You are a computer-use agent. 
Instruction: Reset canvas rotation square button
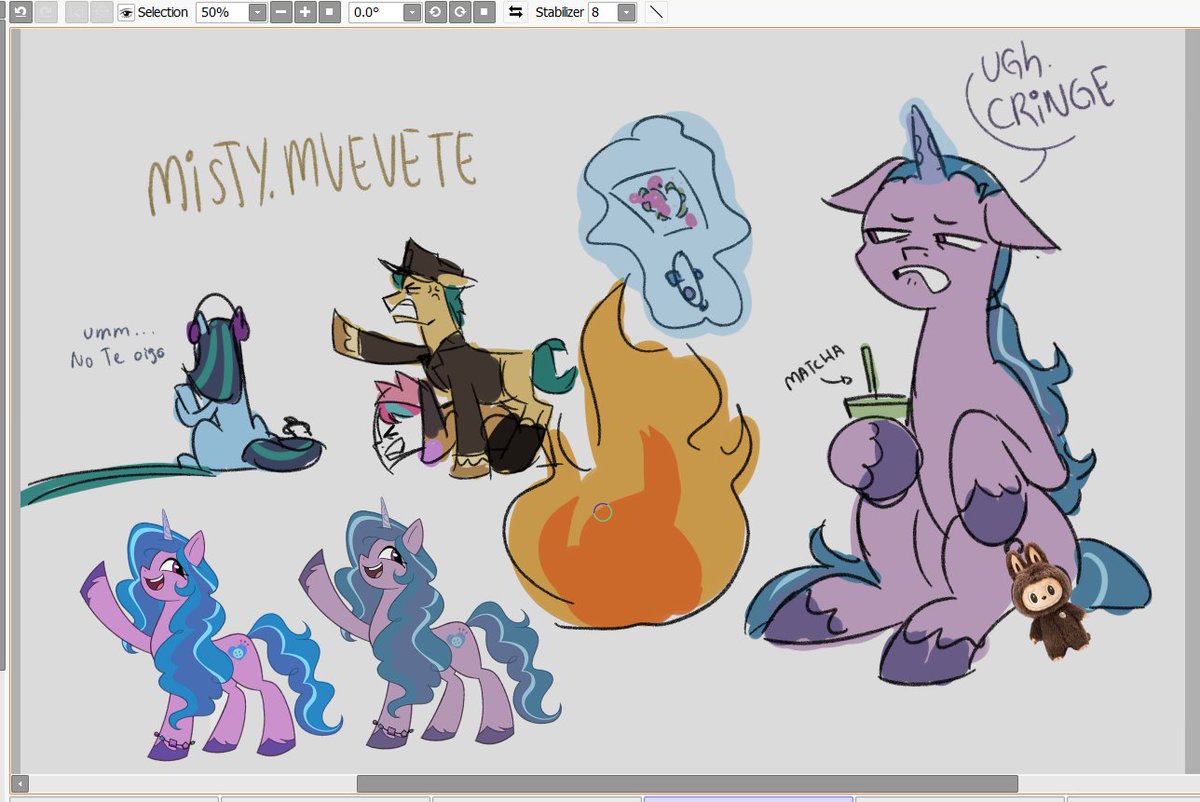(x=482, y=12)
